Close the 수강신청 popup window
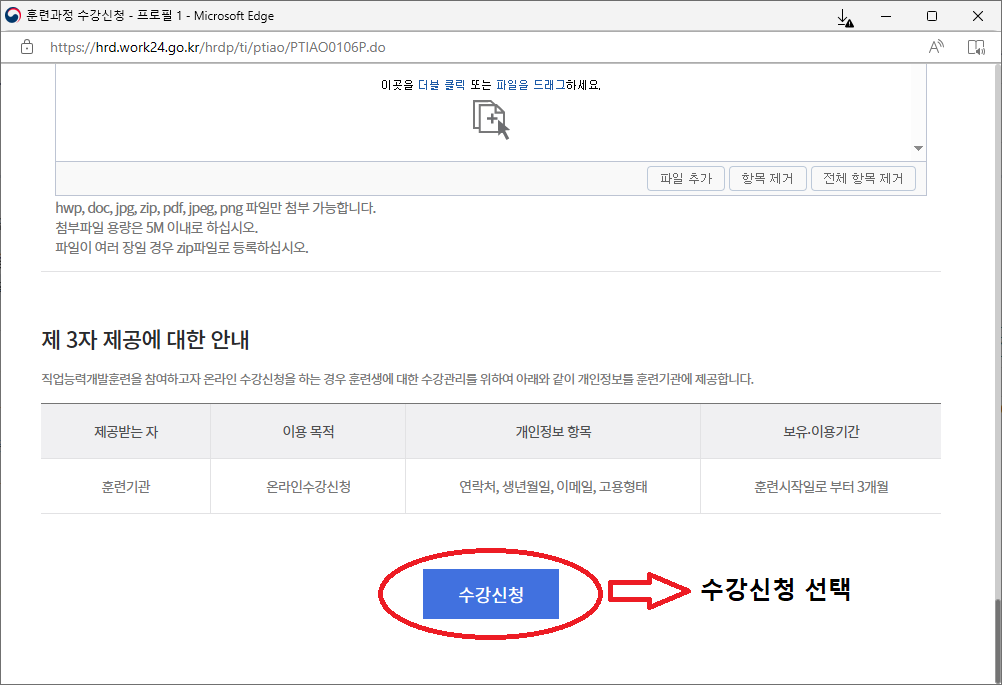1002x685 pixels. coord(978,16)
